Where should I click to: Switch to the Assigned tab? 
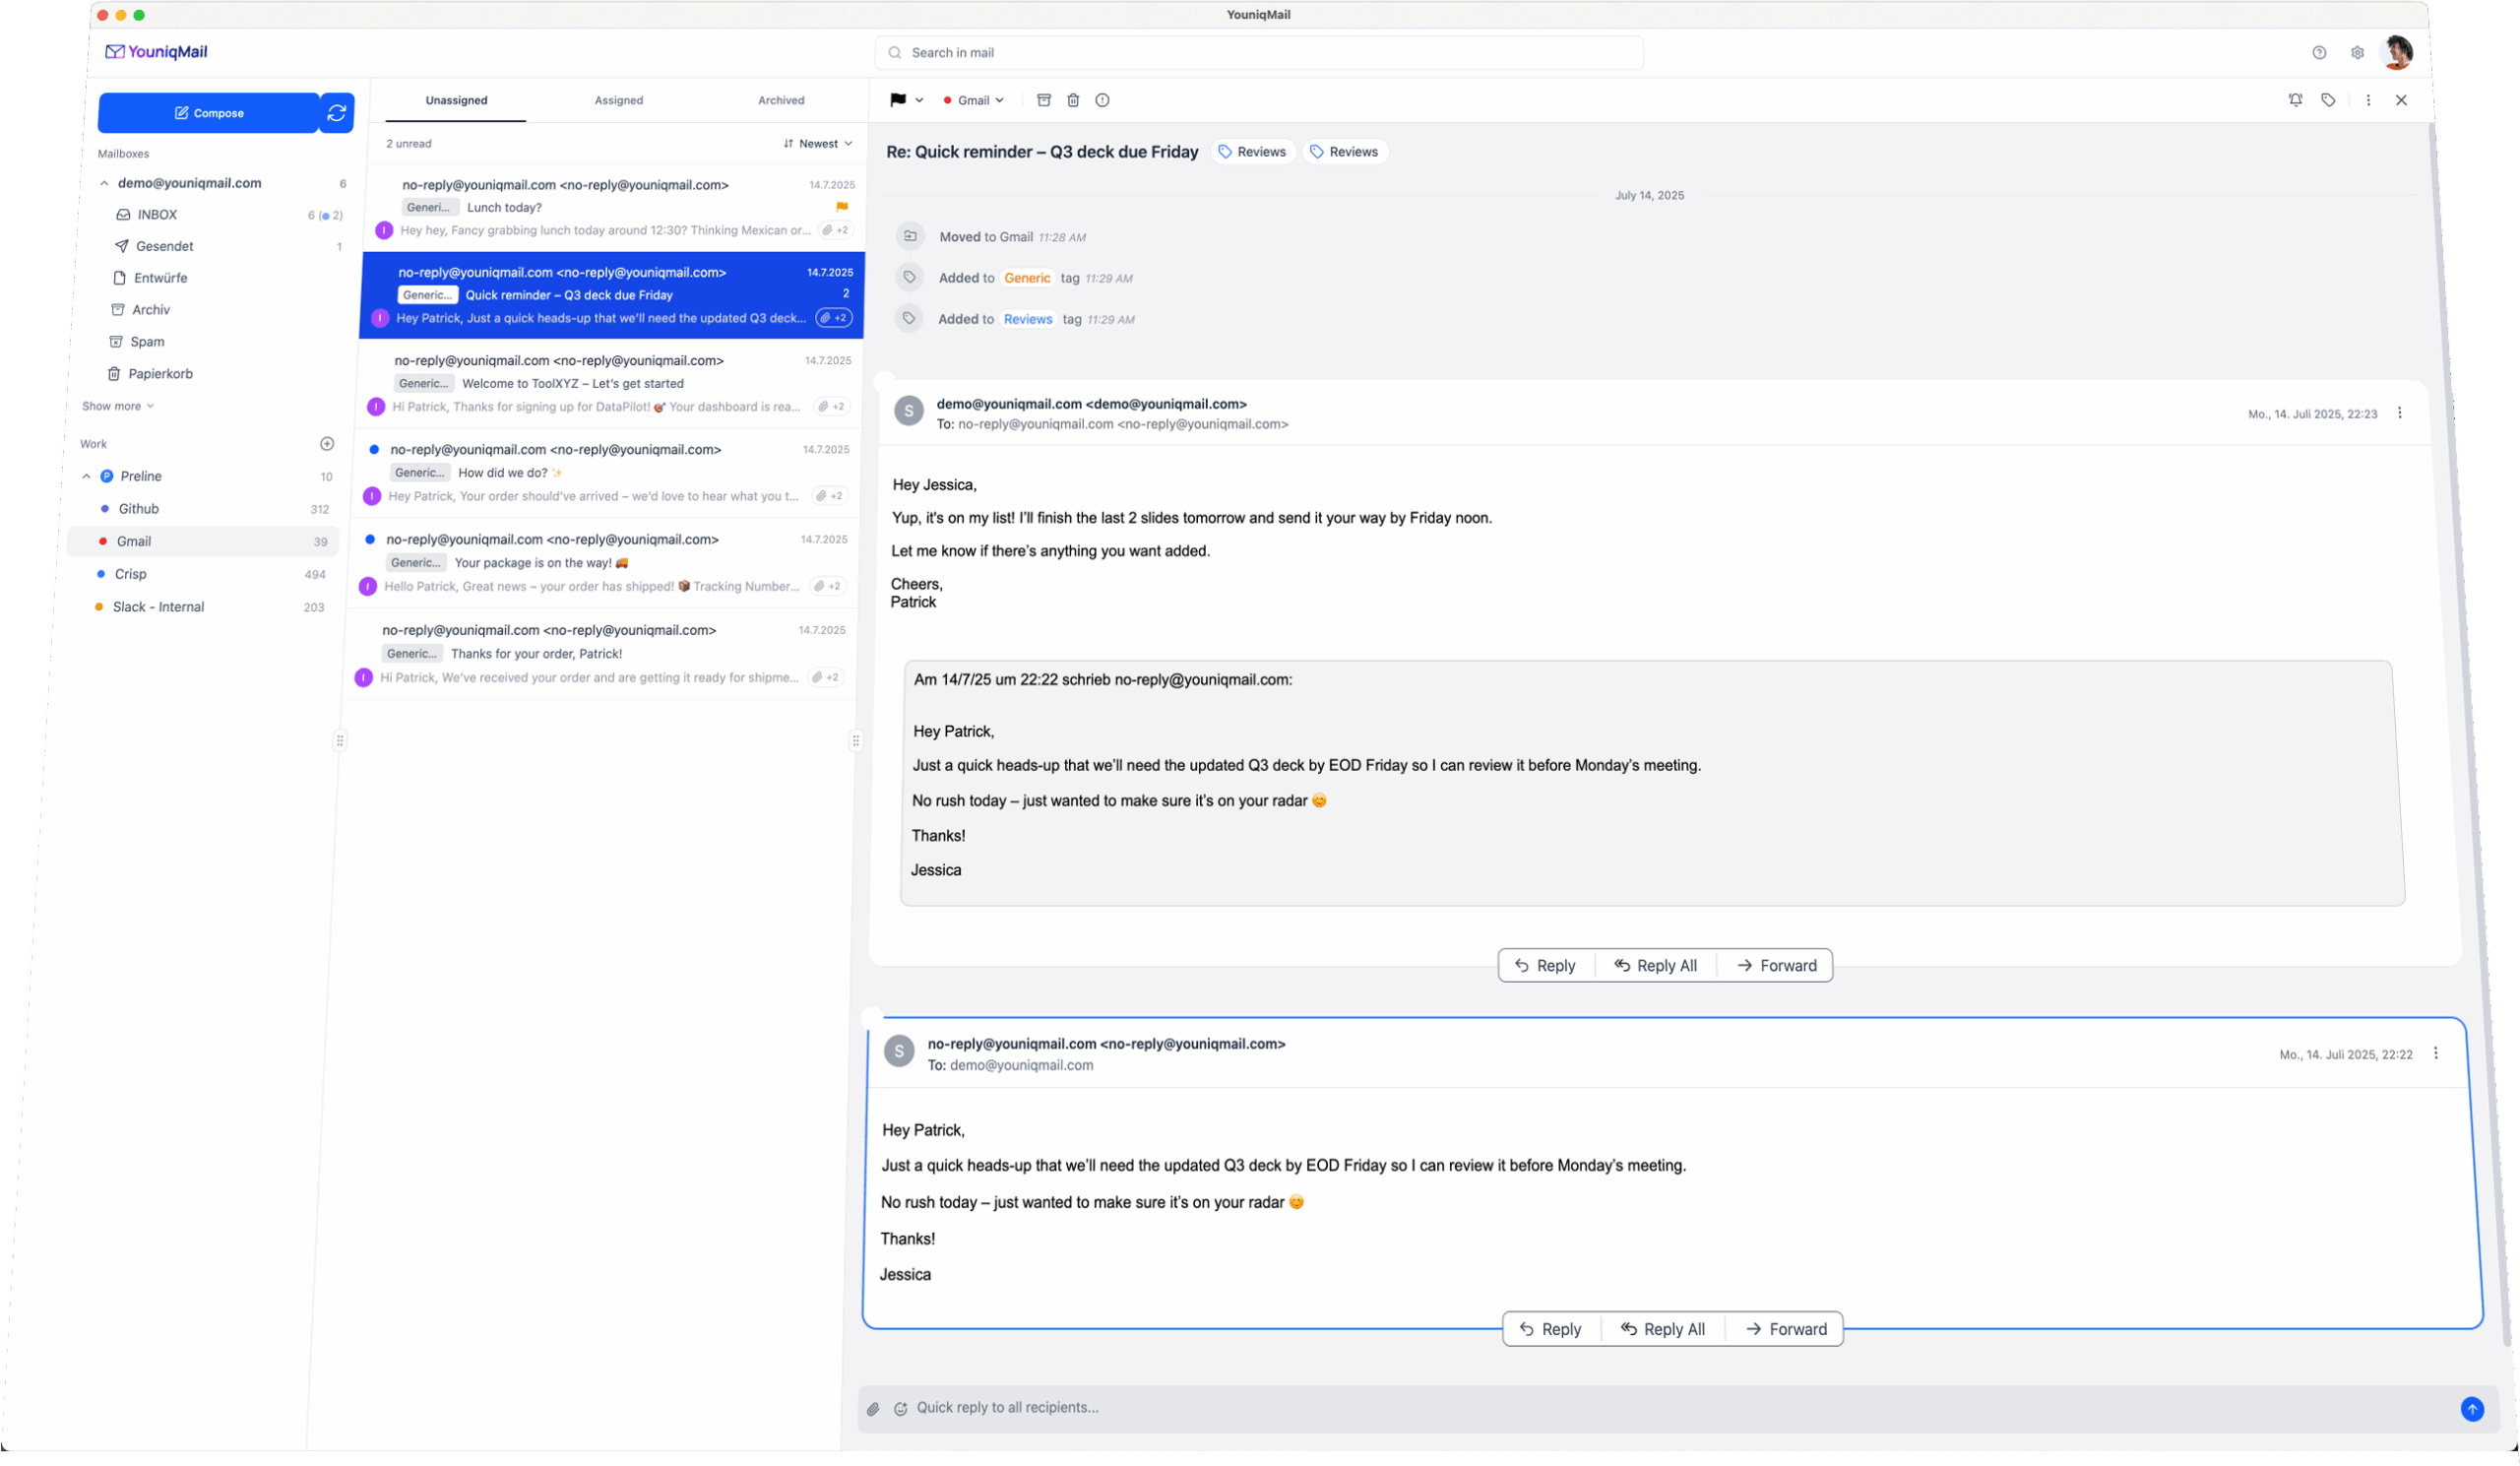619,100
